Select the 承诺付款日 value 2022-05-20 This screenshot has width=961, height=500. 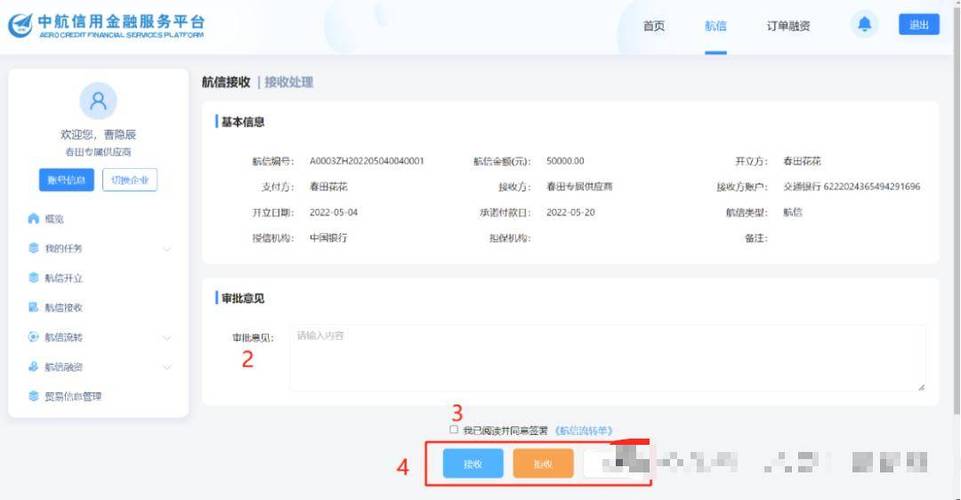[571, 213]
